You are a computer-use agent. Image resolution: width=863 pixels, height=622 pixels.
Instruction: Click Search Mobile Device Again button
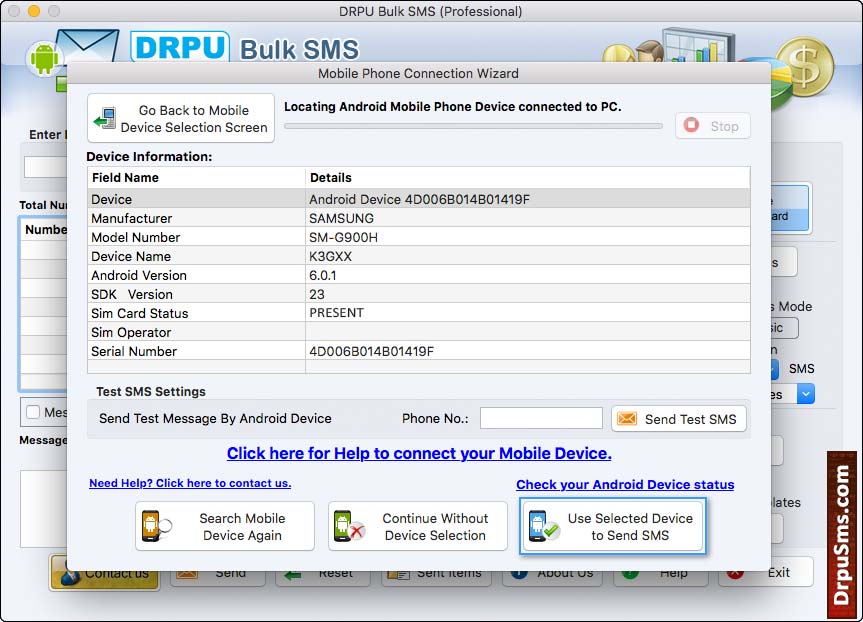pos(225,526)
